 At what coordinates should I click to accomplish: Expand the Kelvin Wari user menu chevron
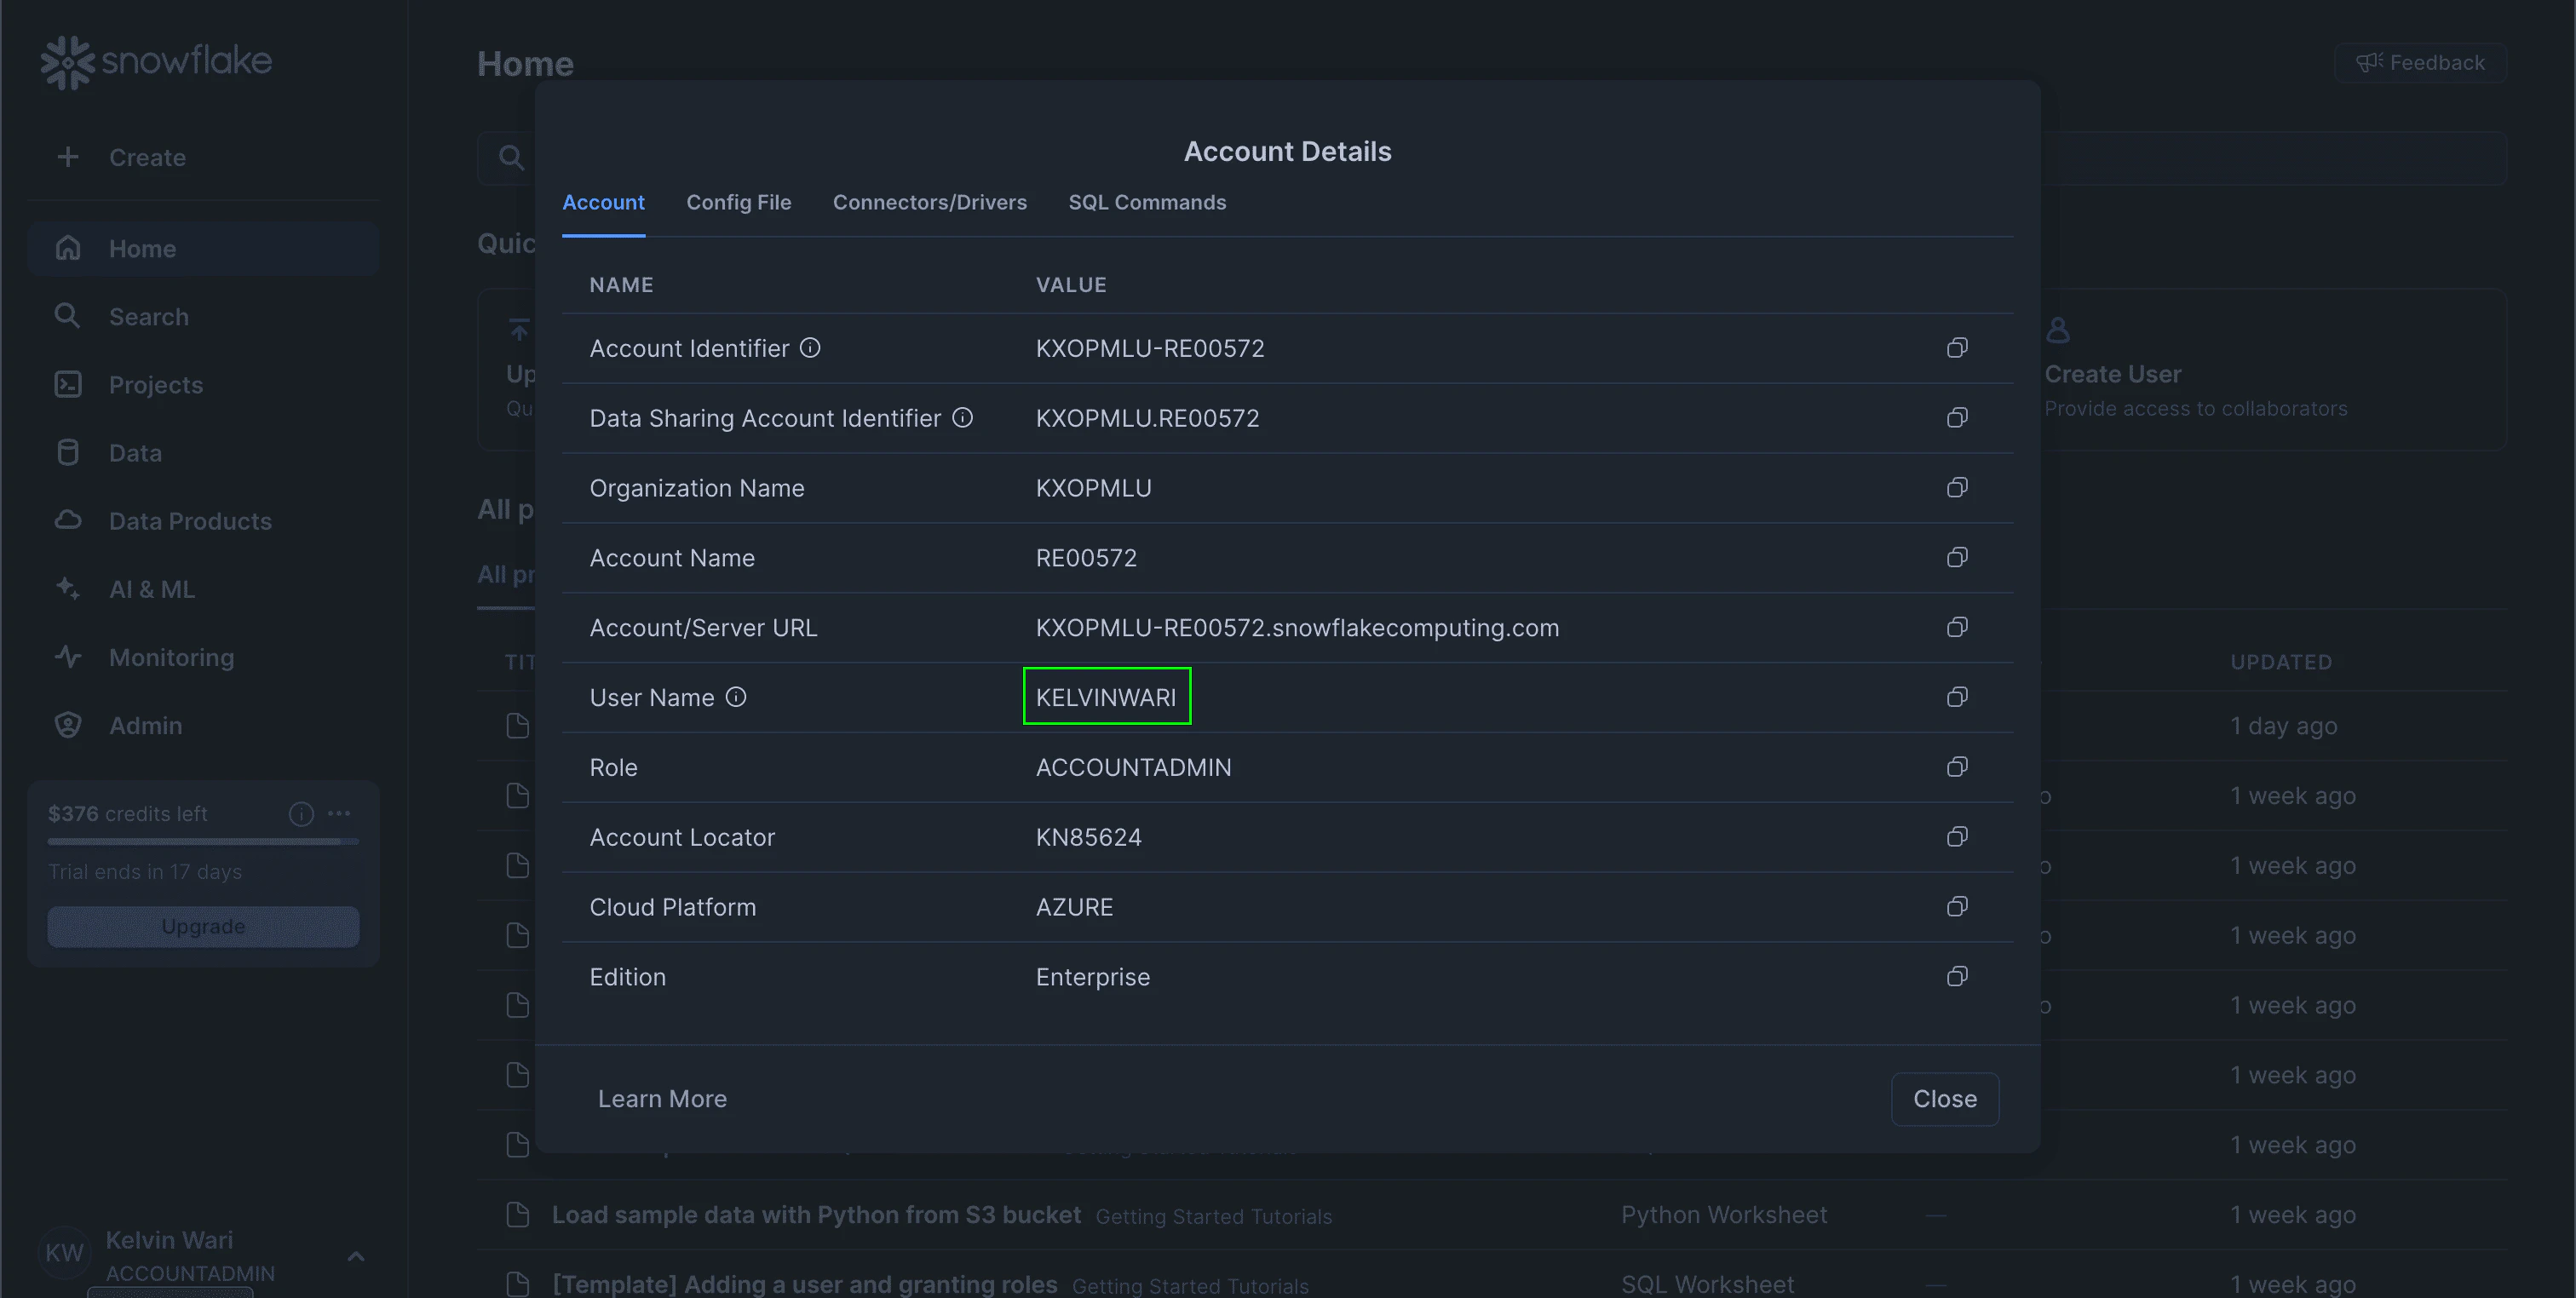pos(356,1256)
